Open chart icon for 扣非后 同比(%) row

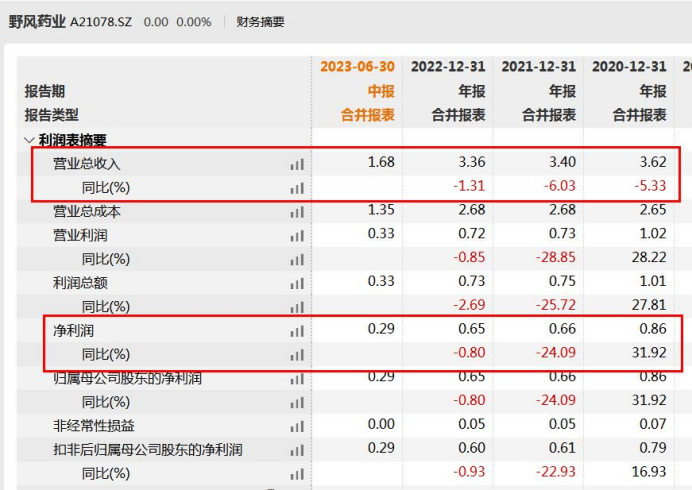coord(297,475)
